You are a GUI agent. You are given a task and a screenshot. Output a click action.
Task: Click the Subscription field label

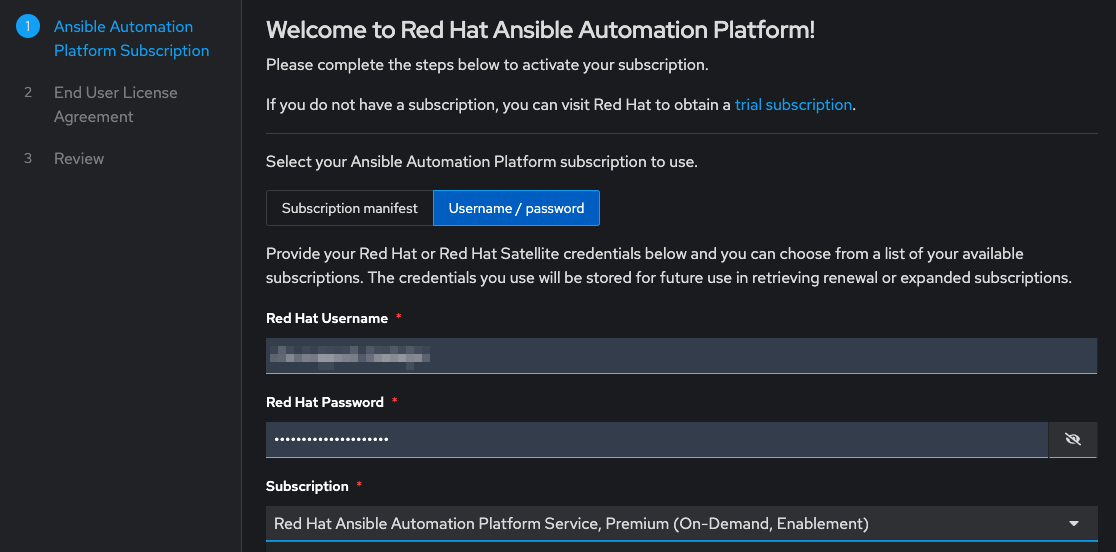point(307,487)
